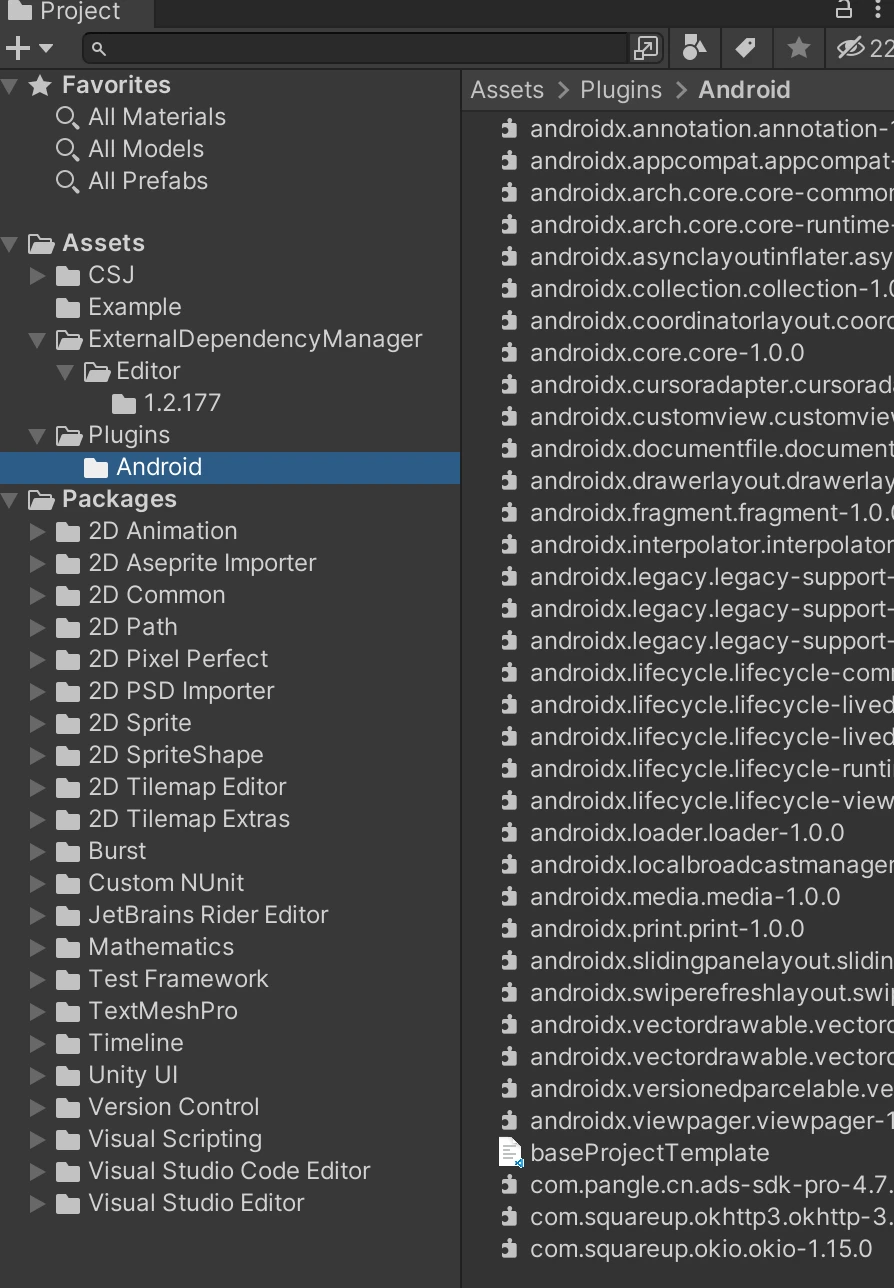Select the androidx.media.media-1.0.0 file
894x1288 pixels.
(685, 897)
